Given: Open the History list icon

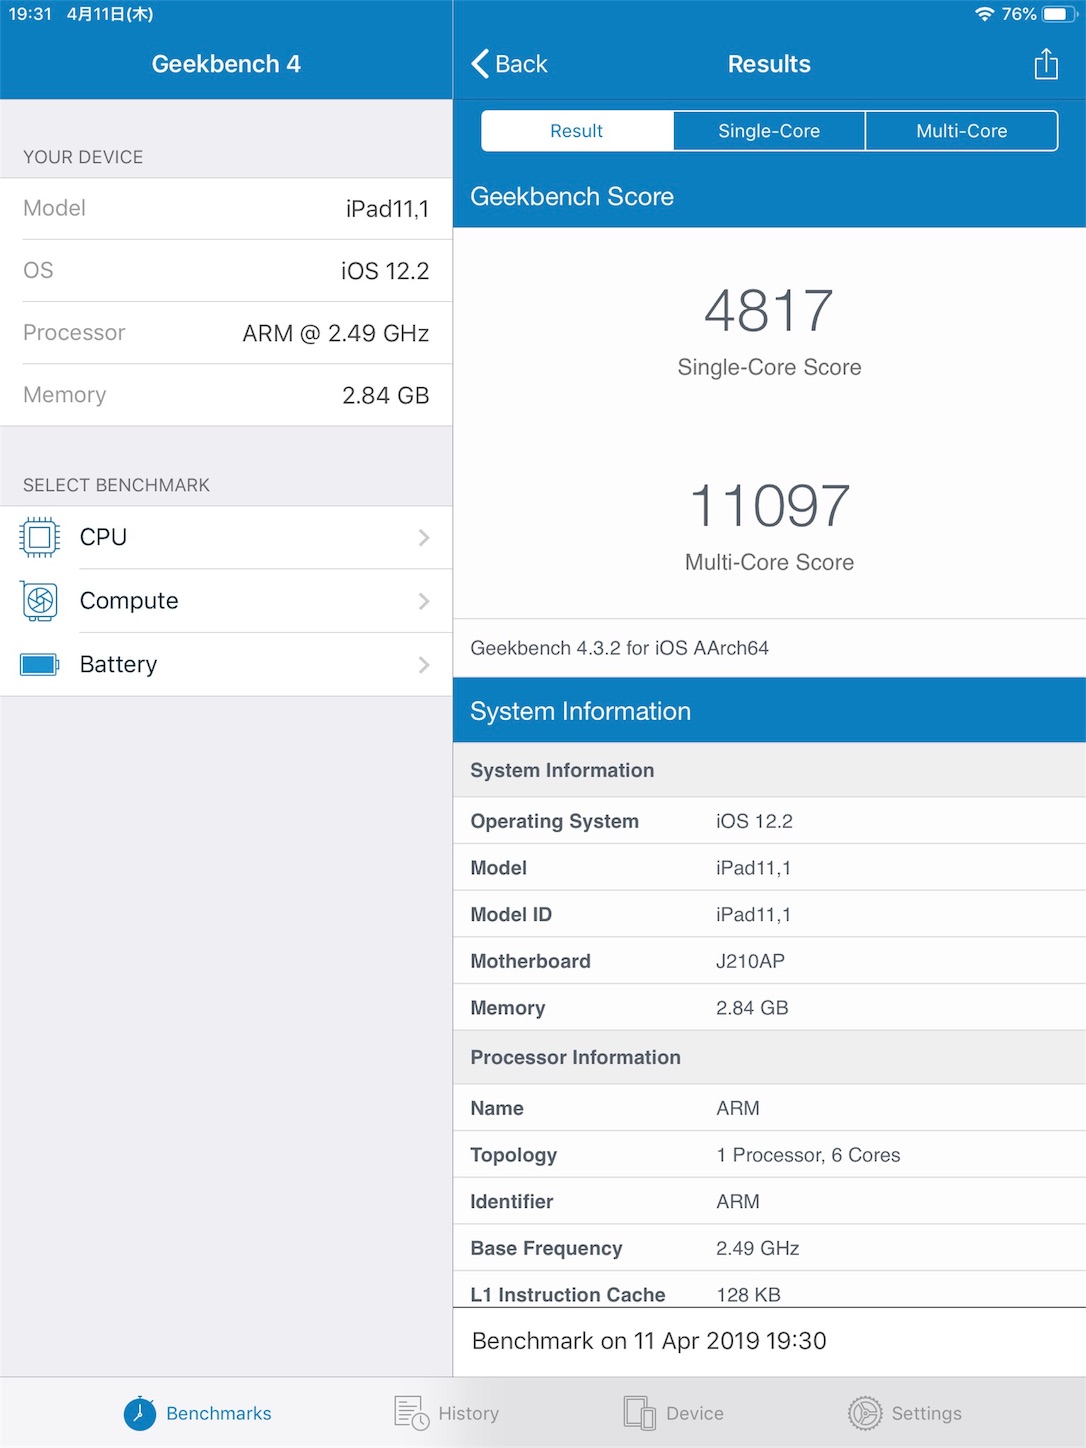Looking at the screenshot, I should click(x=411, y=1413).
